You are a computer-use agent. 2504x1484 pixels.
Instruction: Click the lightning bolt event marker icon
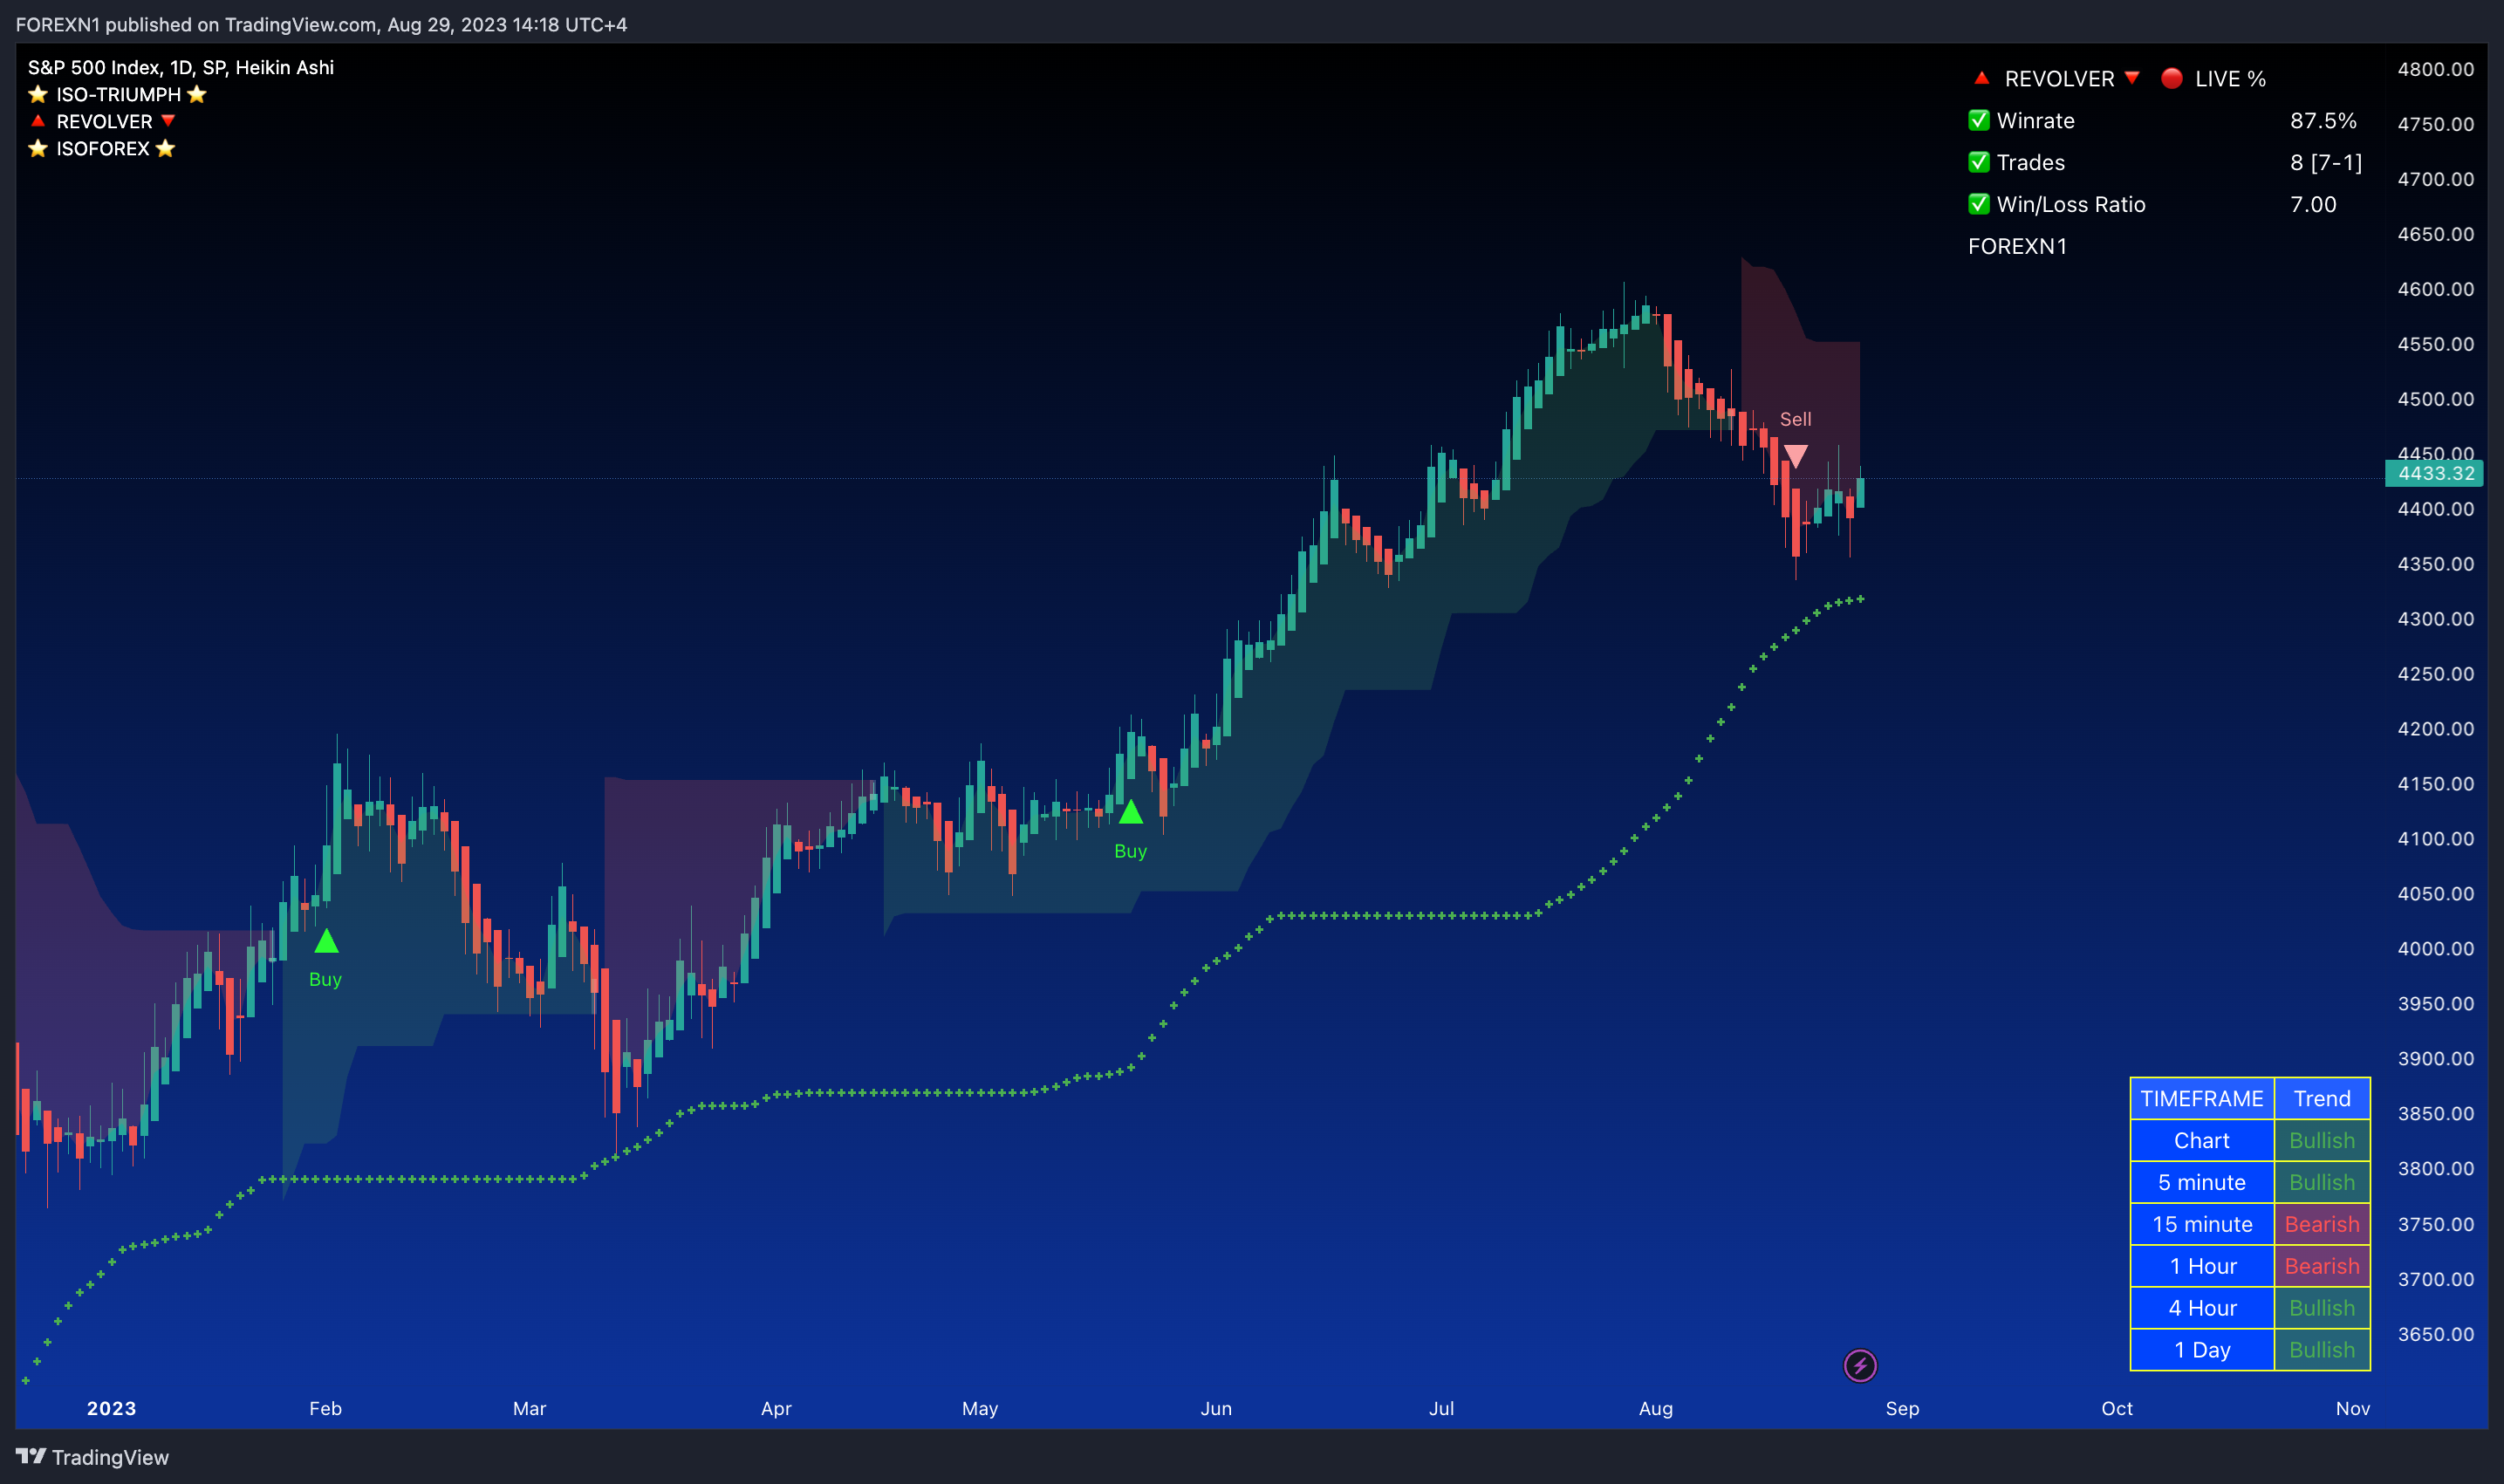click(1860, 1365)
